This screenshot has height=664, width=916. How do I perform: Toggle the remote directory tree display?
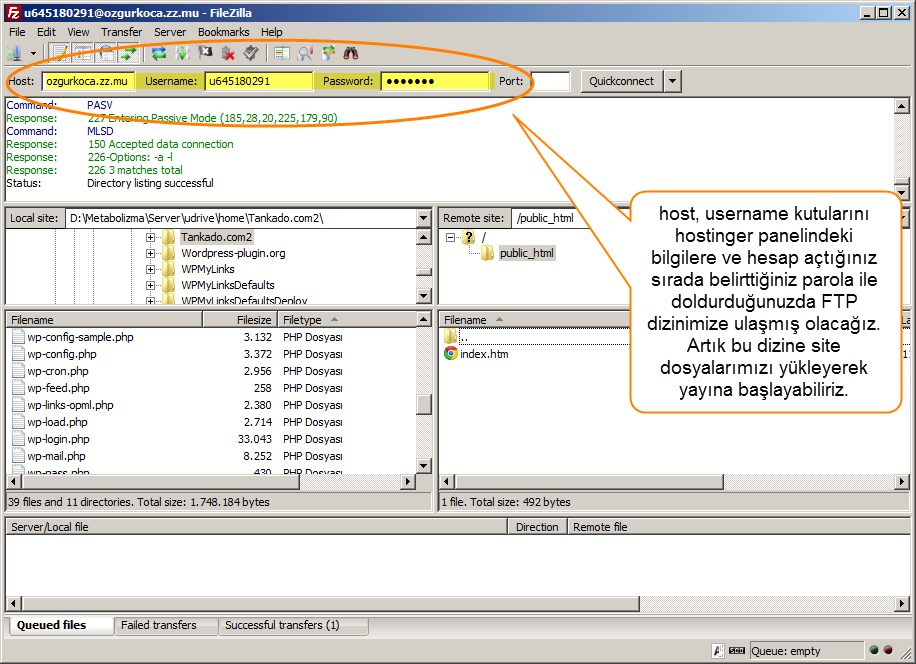pyautogui.click(x=106, y=54)
